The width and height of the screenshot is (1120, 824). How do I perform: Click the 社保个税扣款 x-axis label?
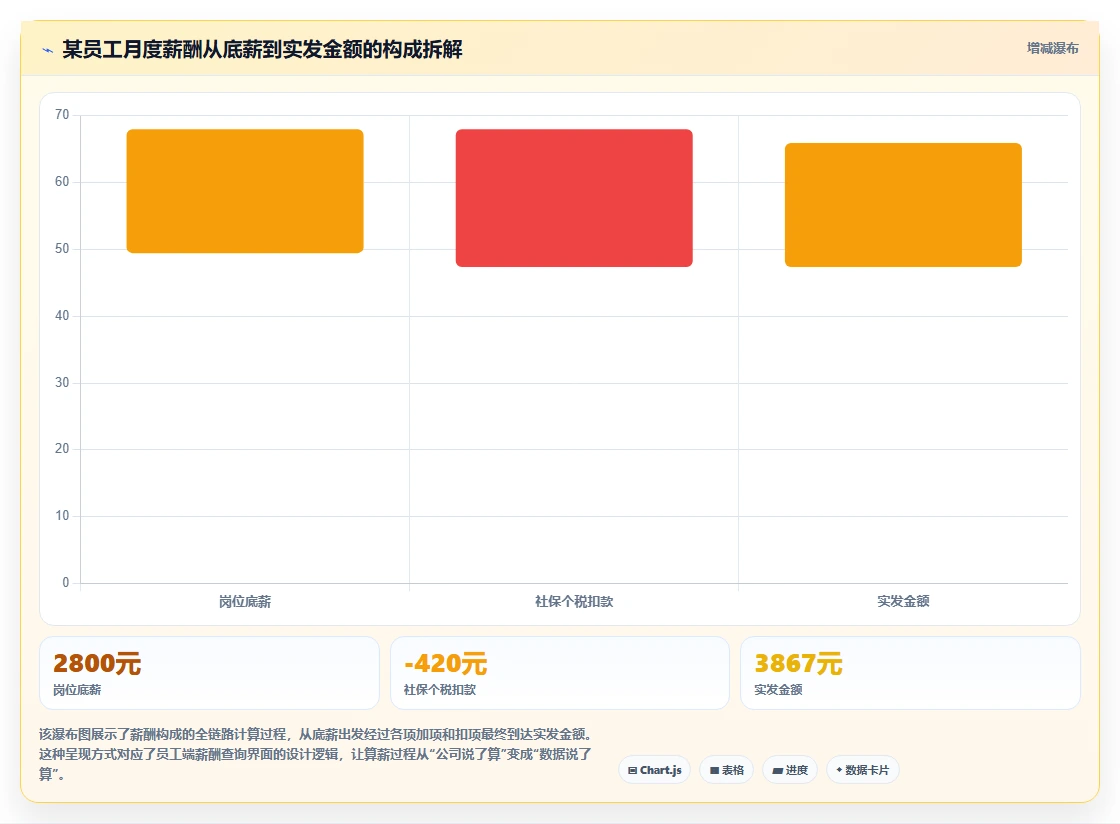(574, 602)
